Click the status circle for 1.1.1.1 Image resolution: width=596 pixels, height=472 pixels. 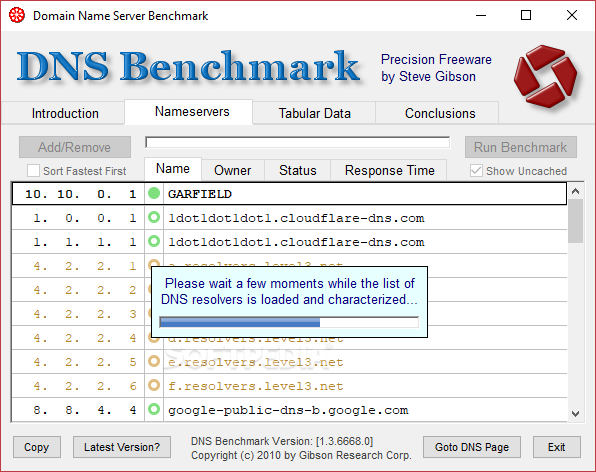(x=154, y=241)
